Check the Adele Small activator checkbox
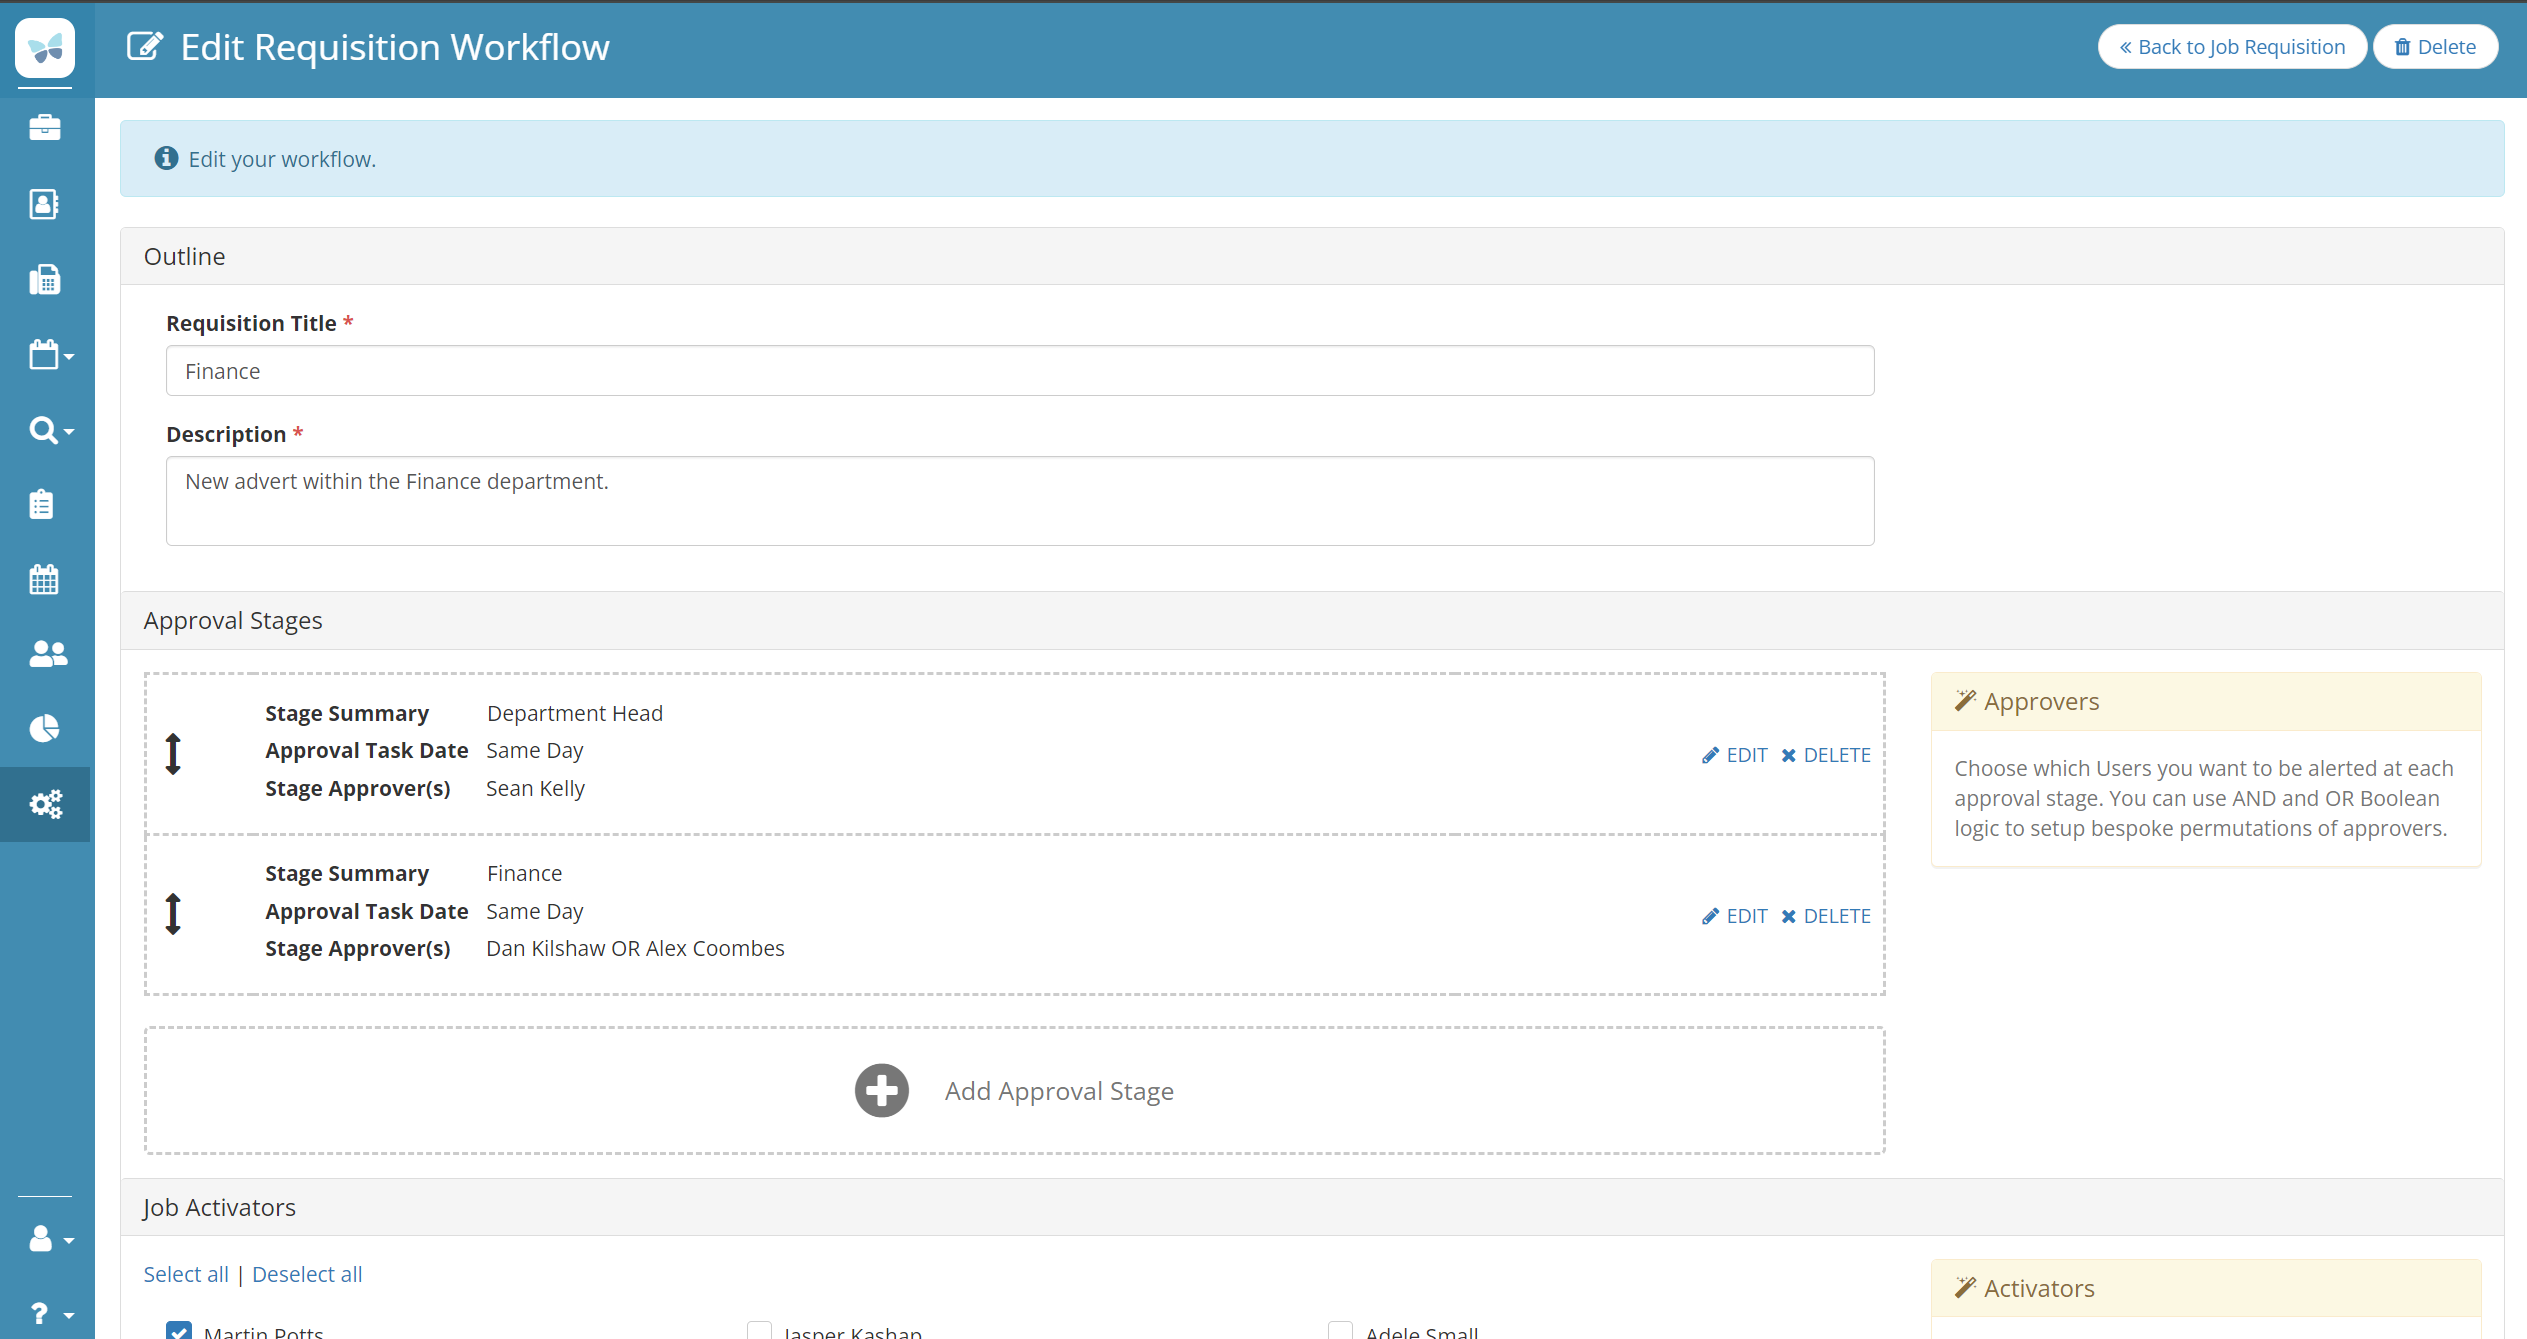 [x=1340, y=1331]
